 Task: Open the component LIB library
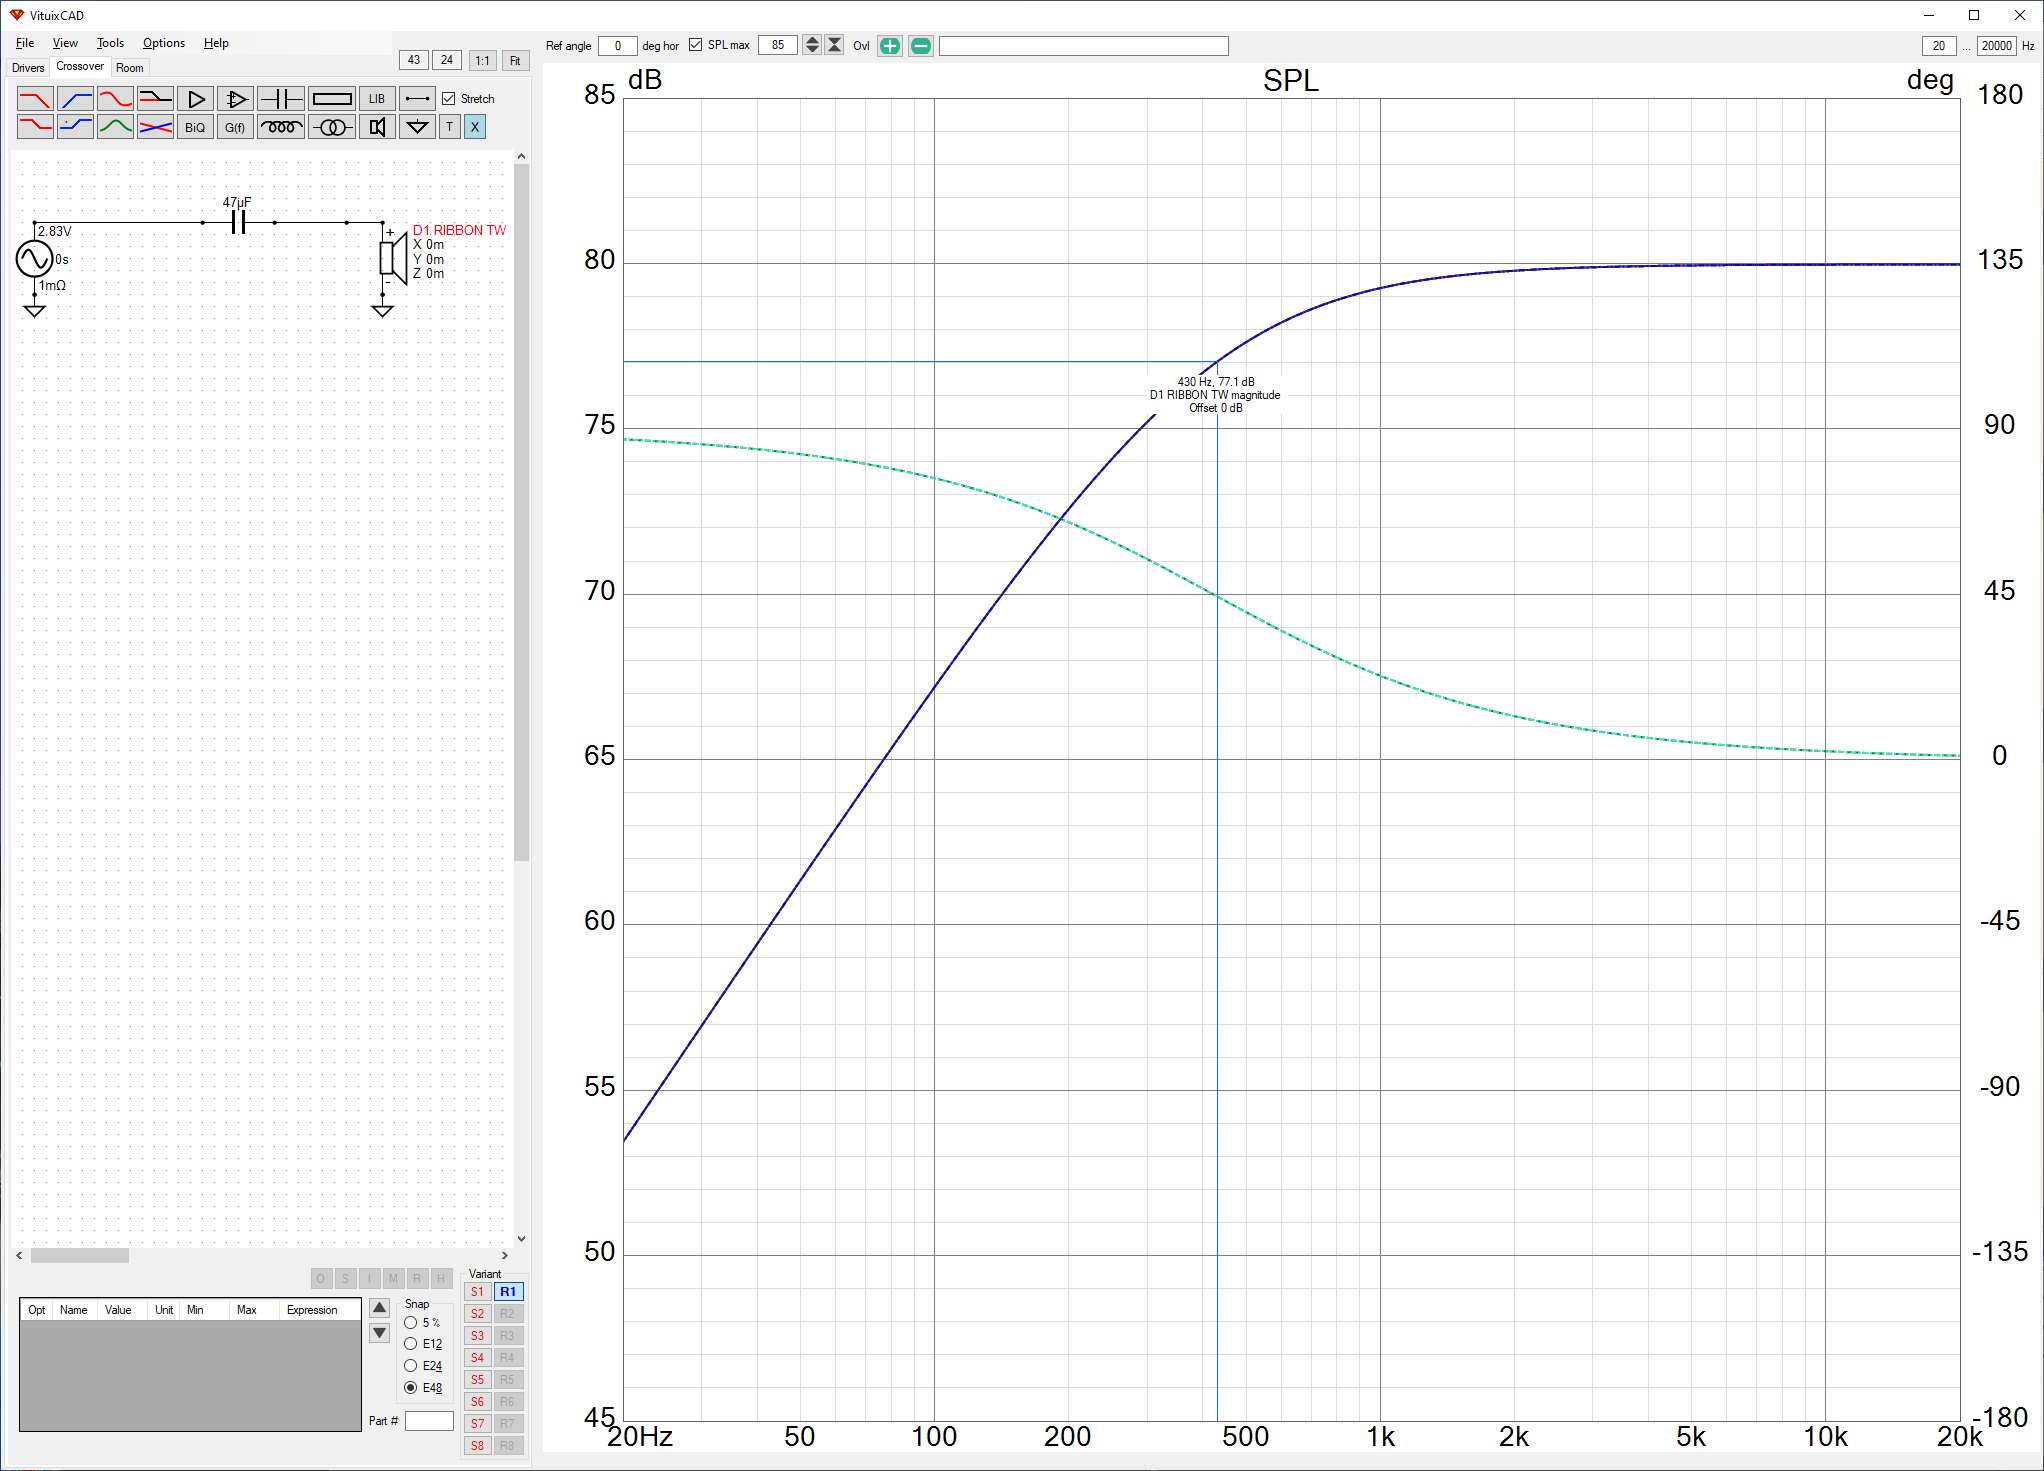tap(376, 99)
